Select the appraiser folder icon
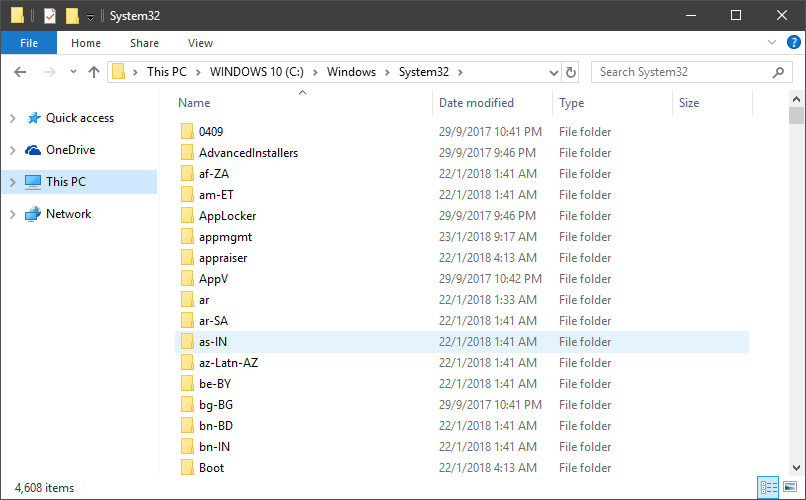Image resolution: width=806 pixels, height=500 pixels. click(x=187, y=258)
